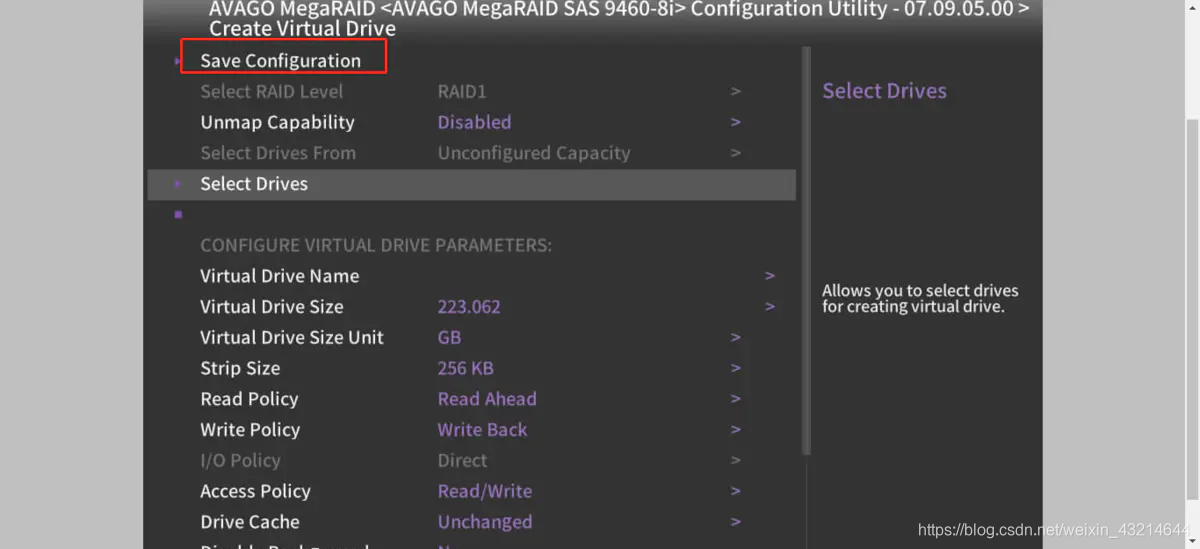Screen dimensions: 1200x549
Task: Expand the chevron on the RAID Level row
Action: 736,92
